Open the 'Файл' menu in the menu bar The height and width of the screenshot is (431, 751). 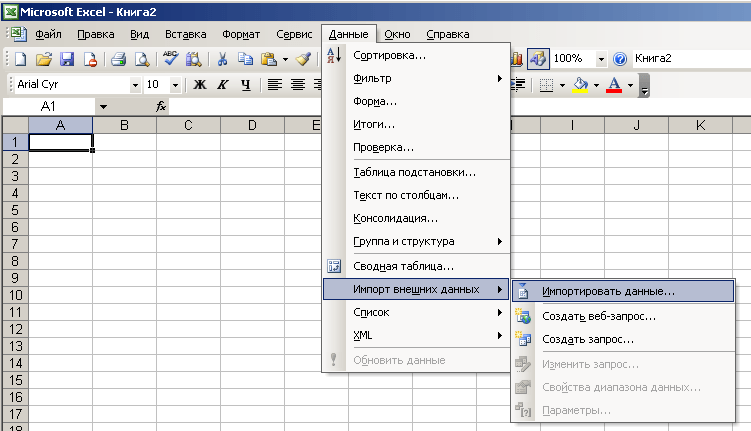[x=48, y=34]
